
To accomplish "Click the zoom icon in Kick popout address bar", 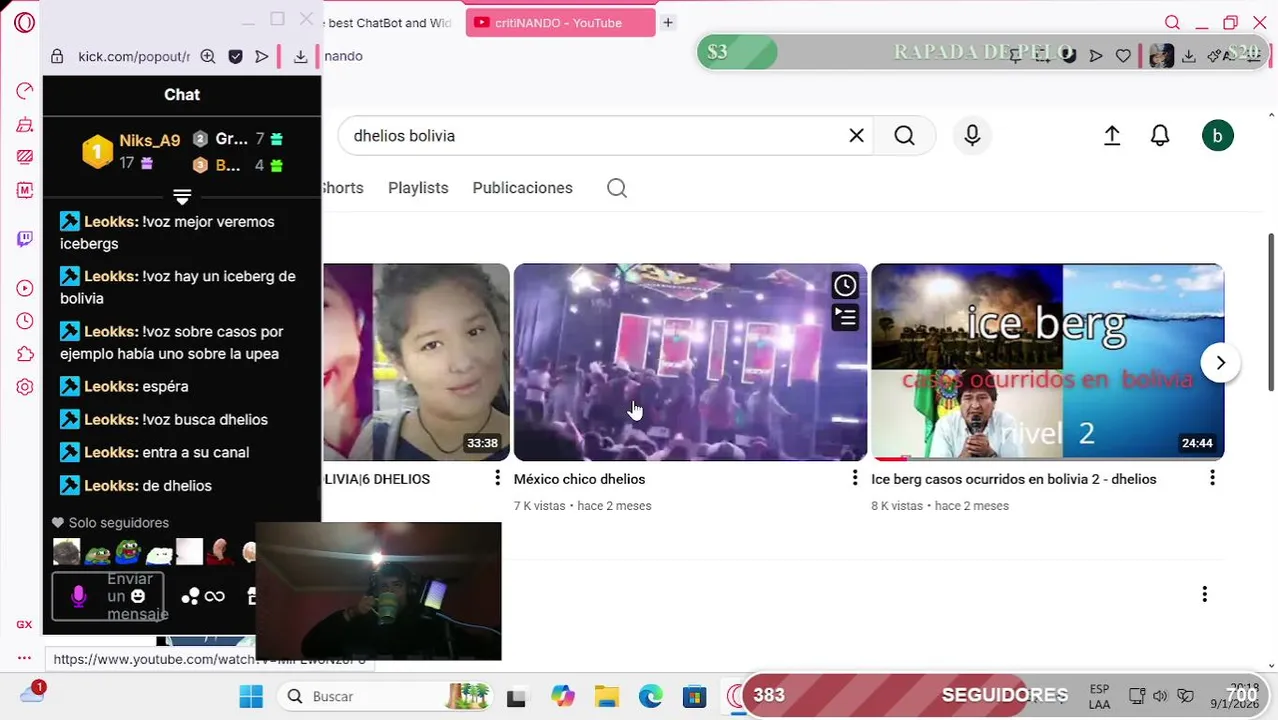I will pos(208,57).
